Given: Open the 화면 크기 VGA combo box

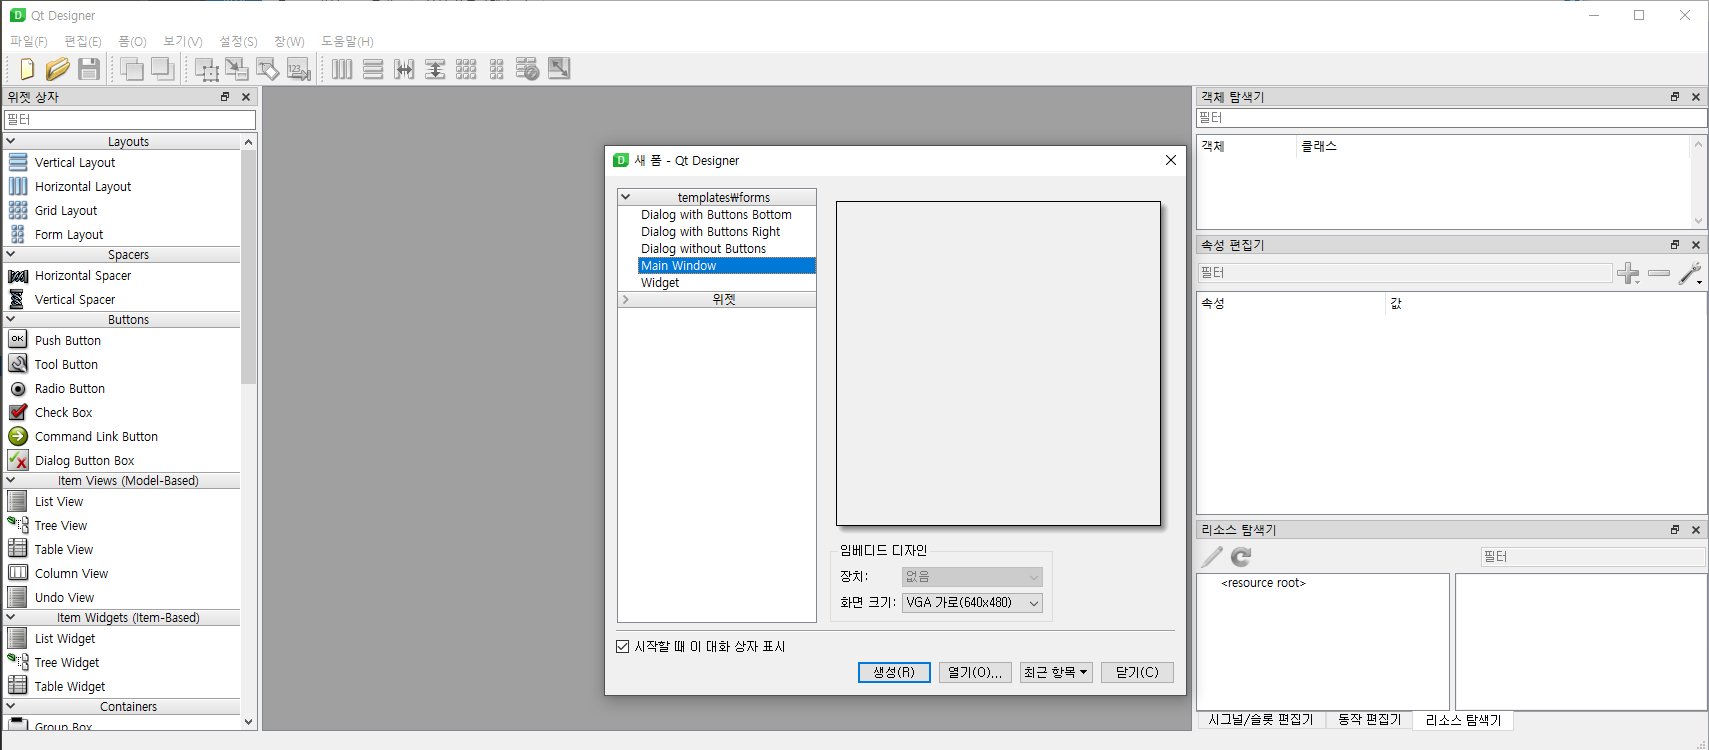Looking at the screenshot, I should [972, 603].
